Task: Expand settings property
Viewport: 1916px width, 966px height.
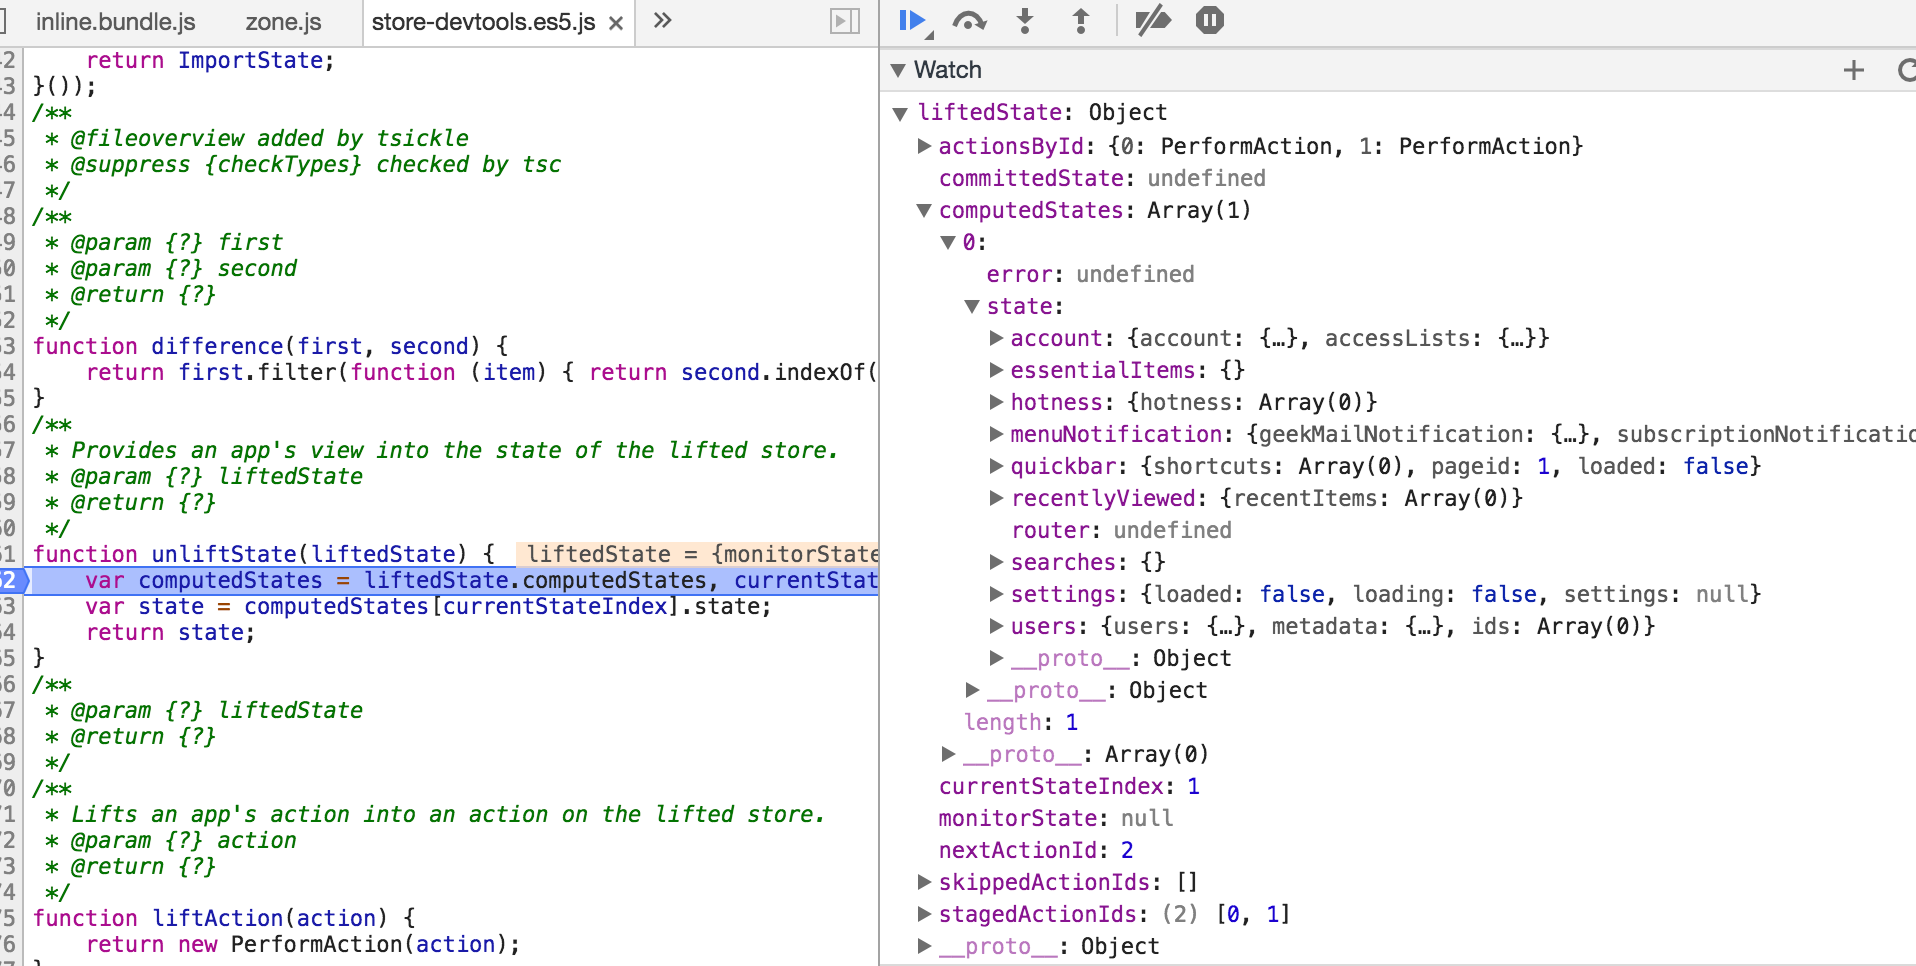Action: pyautogui.click(x=996, y=594)
